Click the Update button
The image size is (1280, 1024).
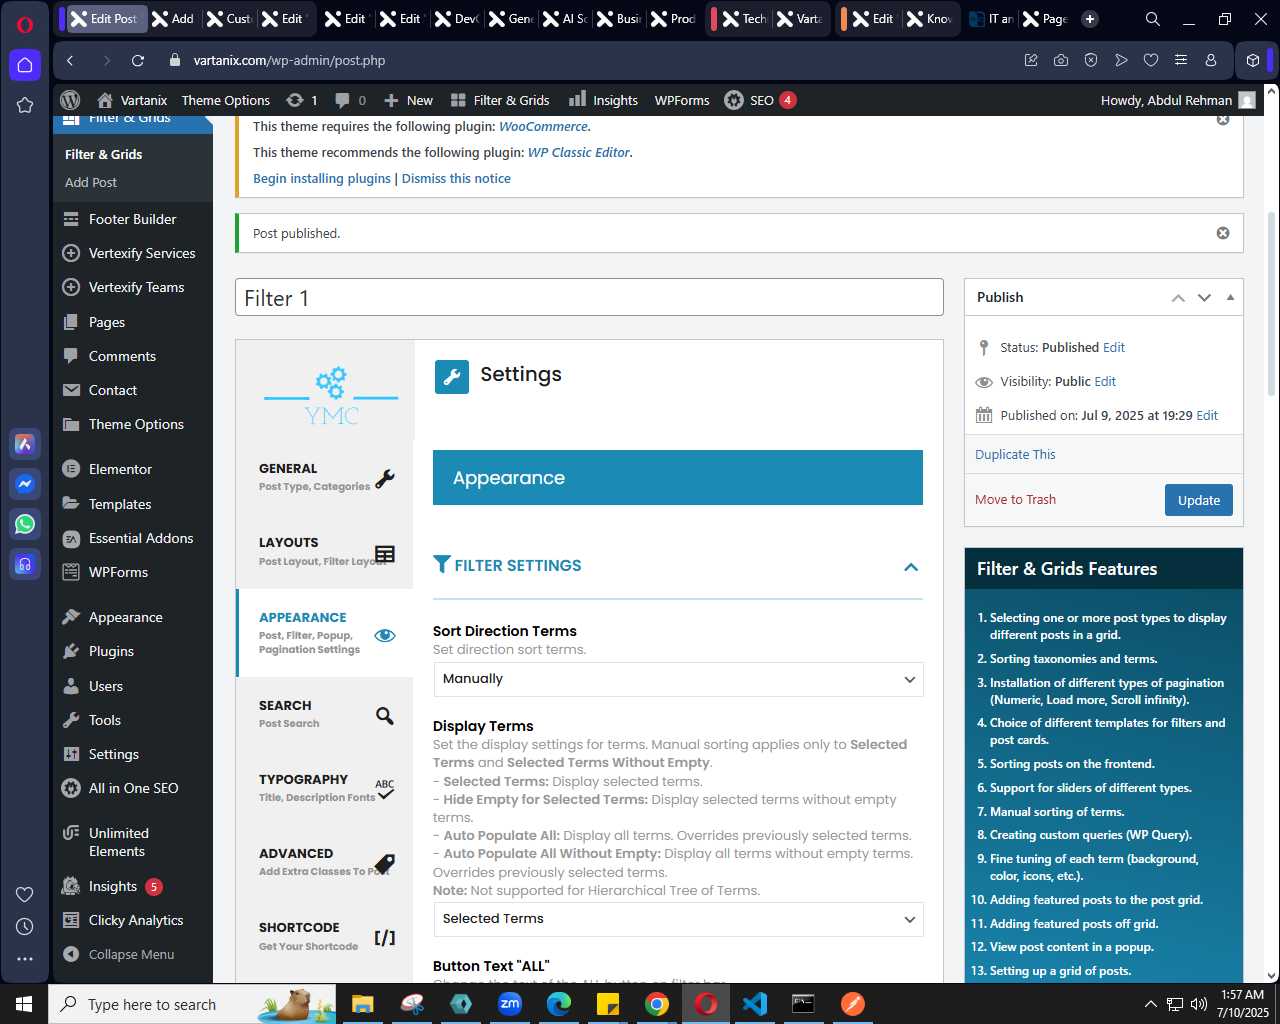pyautogui.click(x=1198, y=500)
